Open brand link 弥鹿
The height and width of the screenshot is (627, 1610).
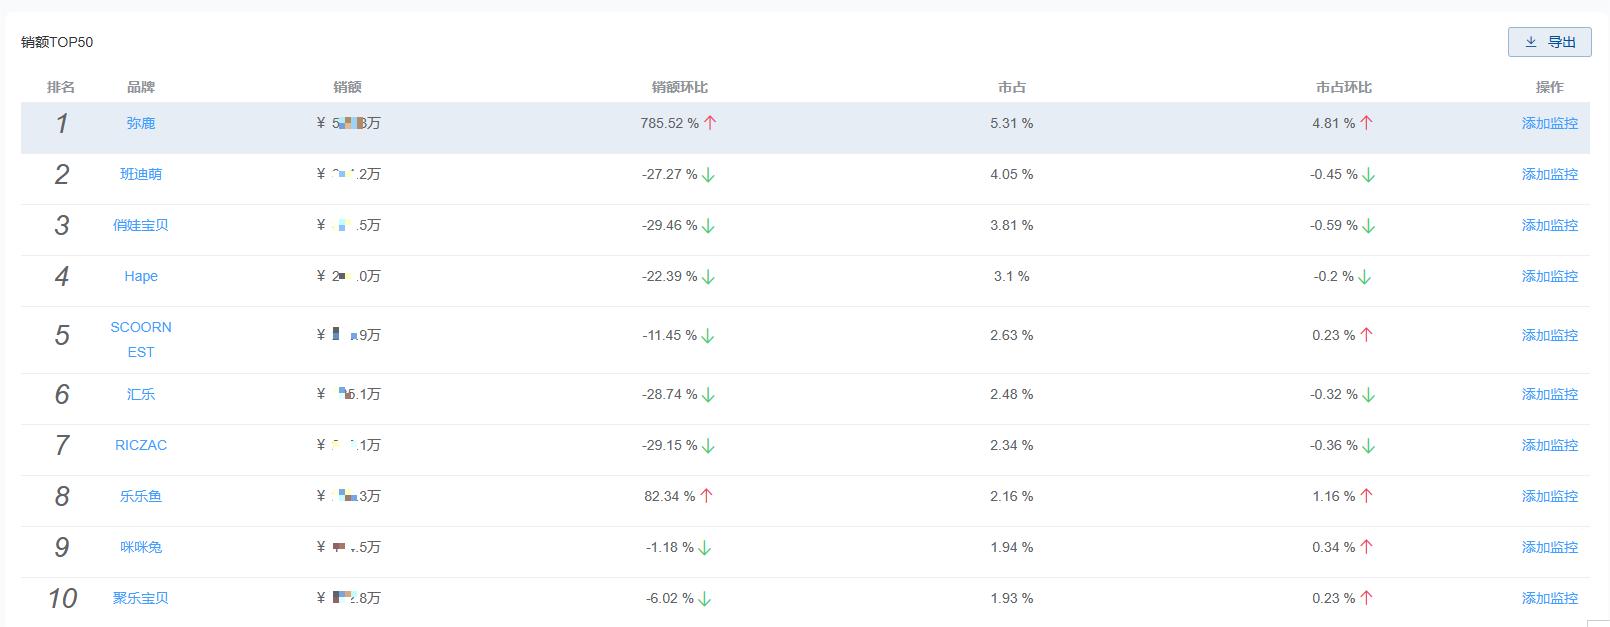tap(141, 123)
